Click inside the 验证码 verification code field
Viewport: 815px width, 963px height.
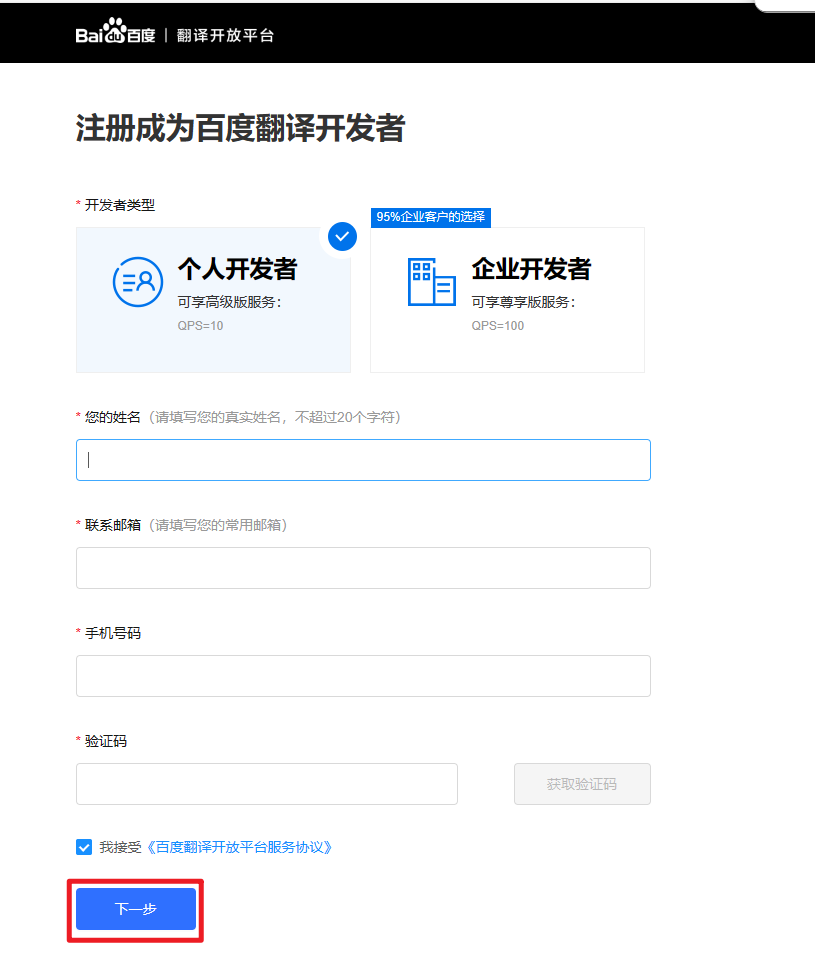[266, 784]
